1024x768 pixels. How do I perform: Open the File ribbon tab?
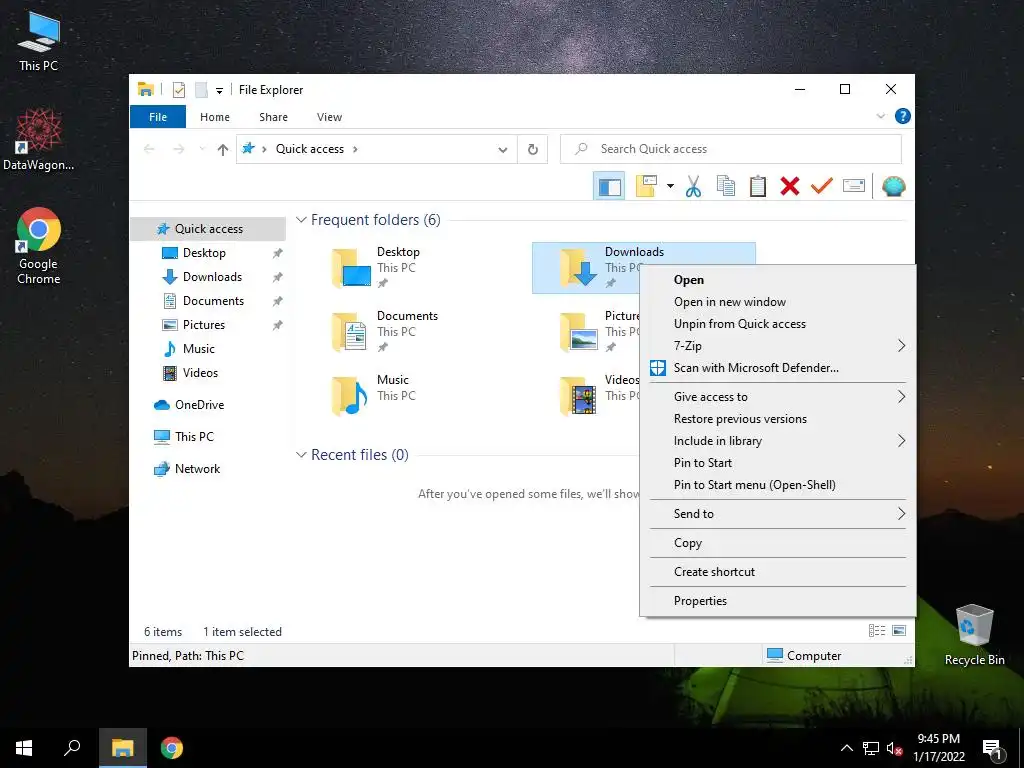158,117
